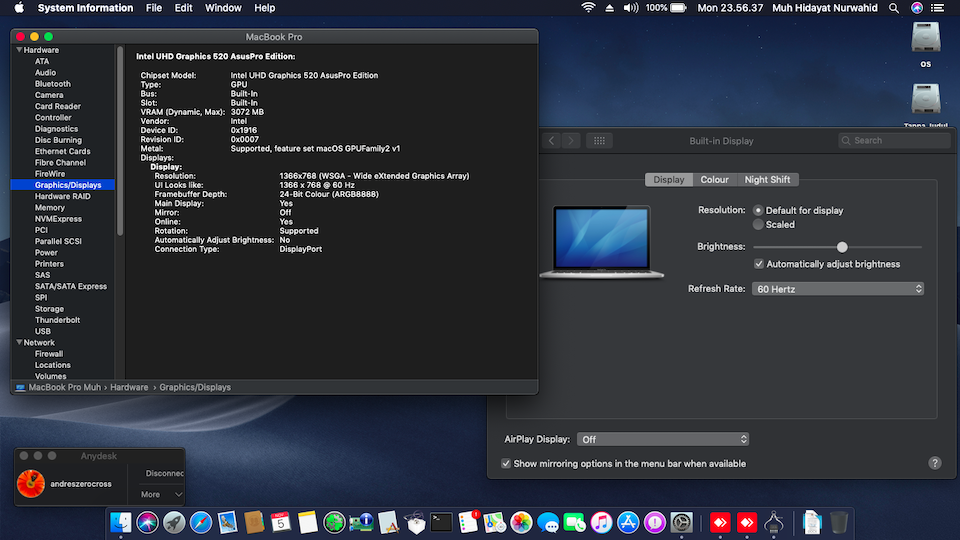
Task: Select the Scaled resolution option
Action: click(x=758, y=225)
